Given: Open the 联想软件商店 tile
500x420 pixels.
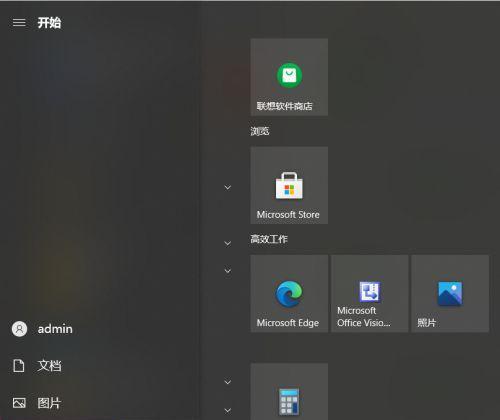Looking at the screenshot, I should (x=289, y=77).
